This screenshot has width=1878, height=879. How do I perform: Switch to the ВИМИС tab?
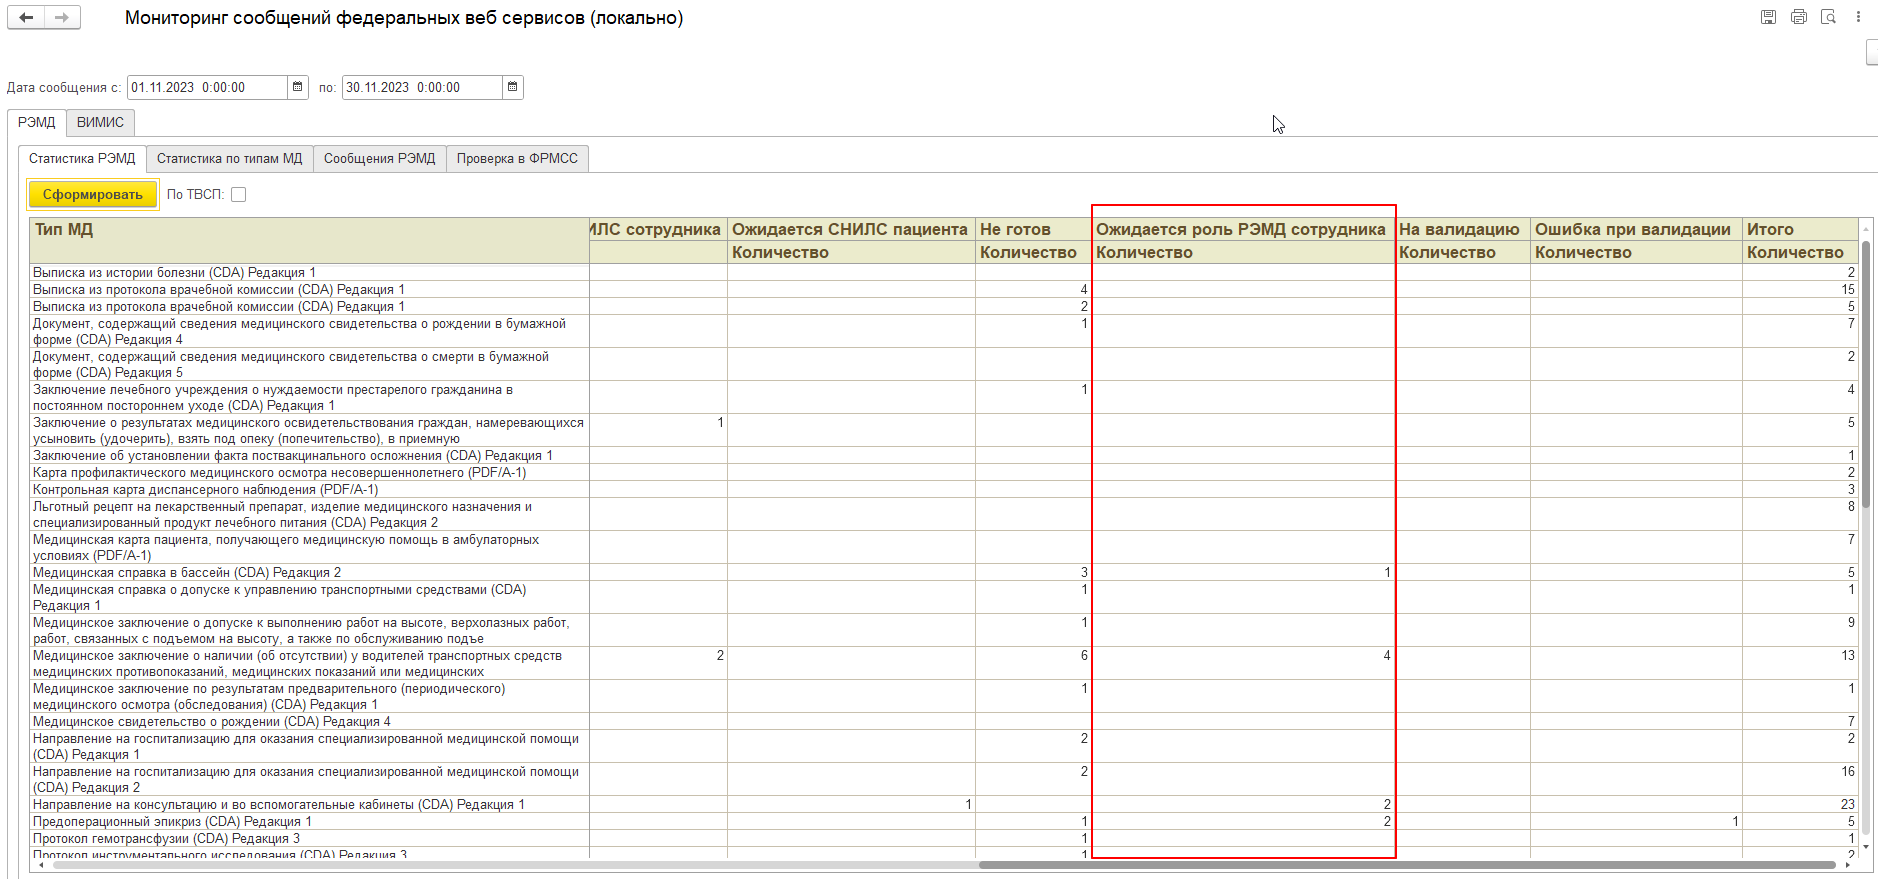(100, 123)
